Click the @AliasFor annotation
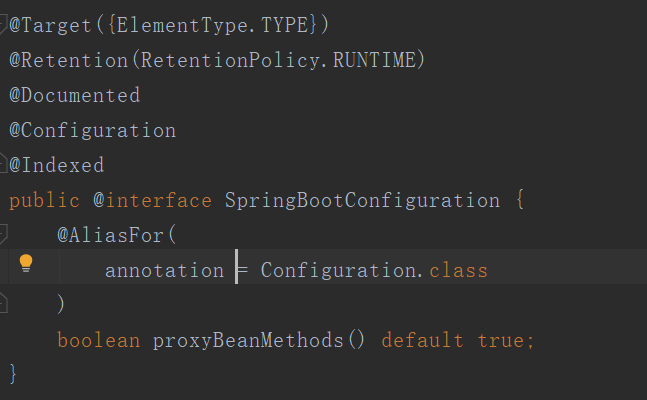Viewport: 647px width, 400px height. point(110,235)
